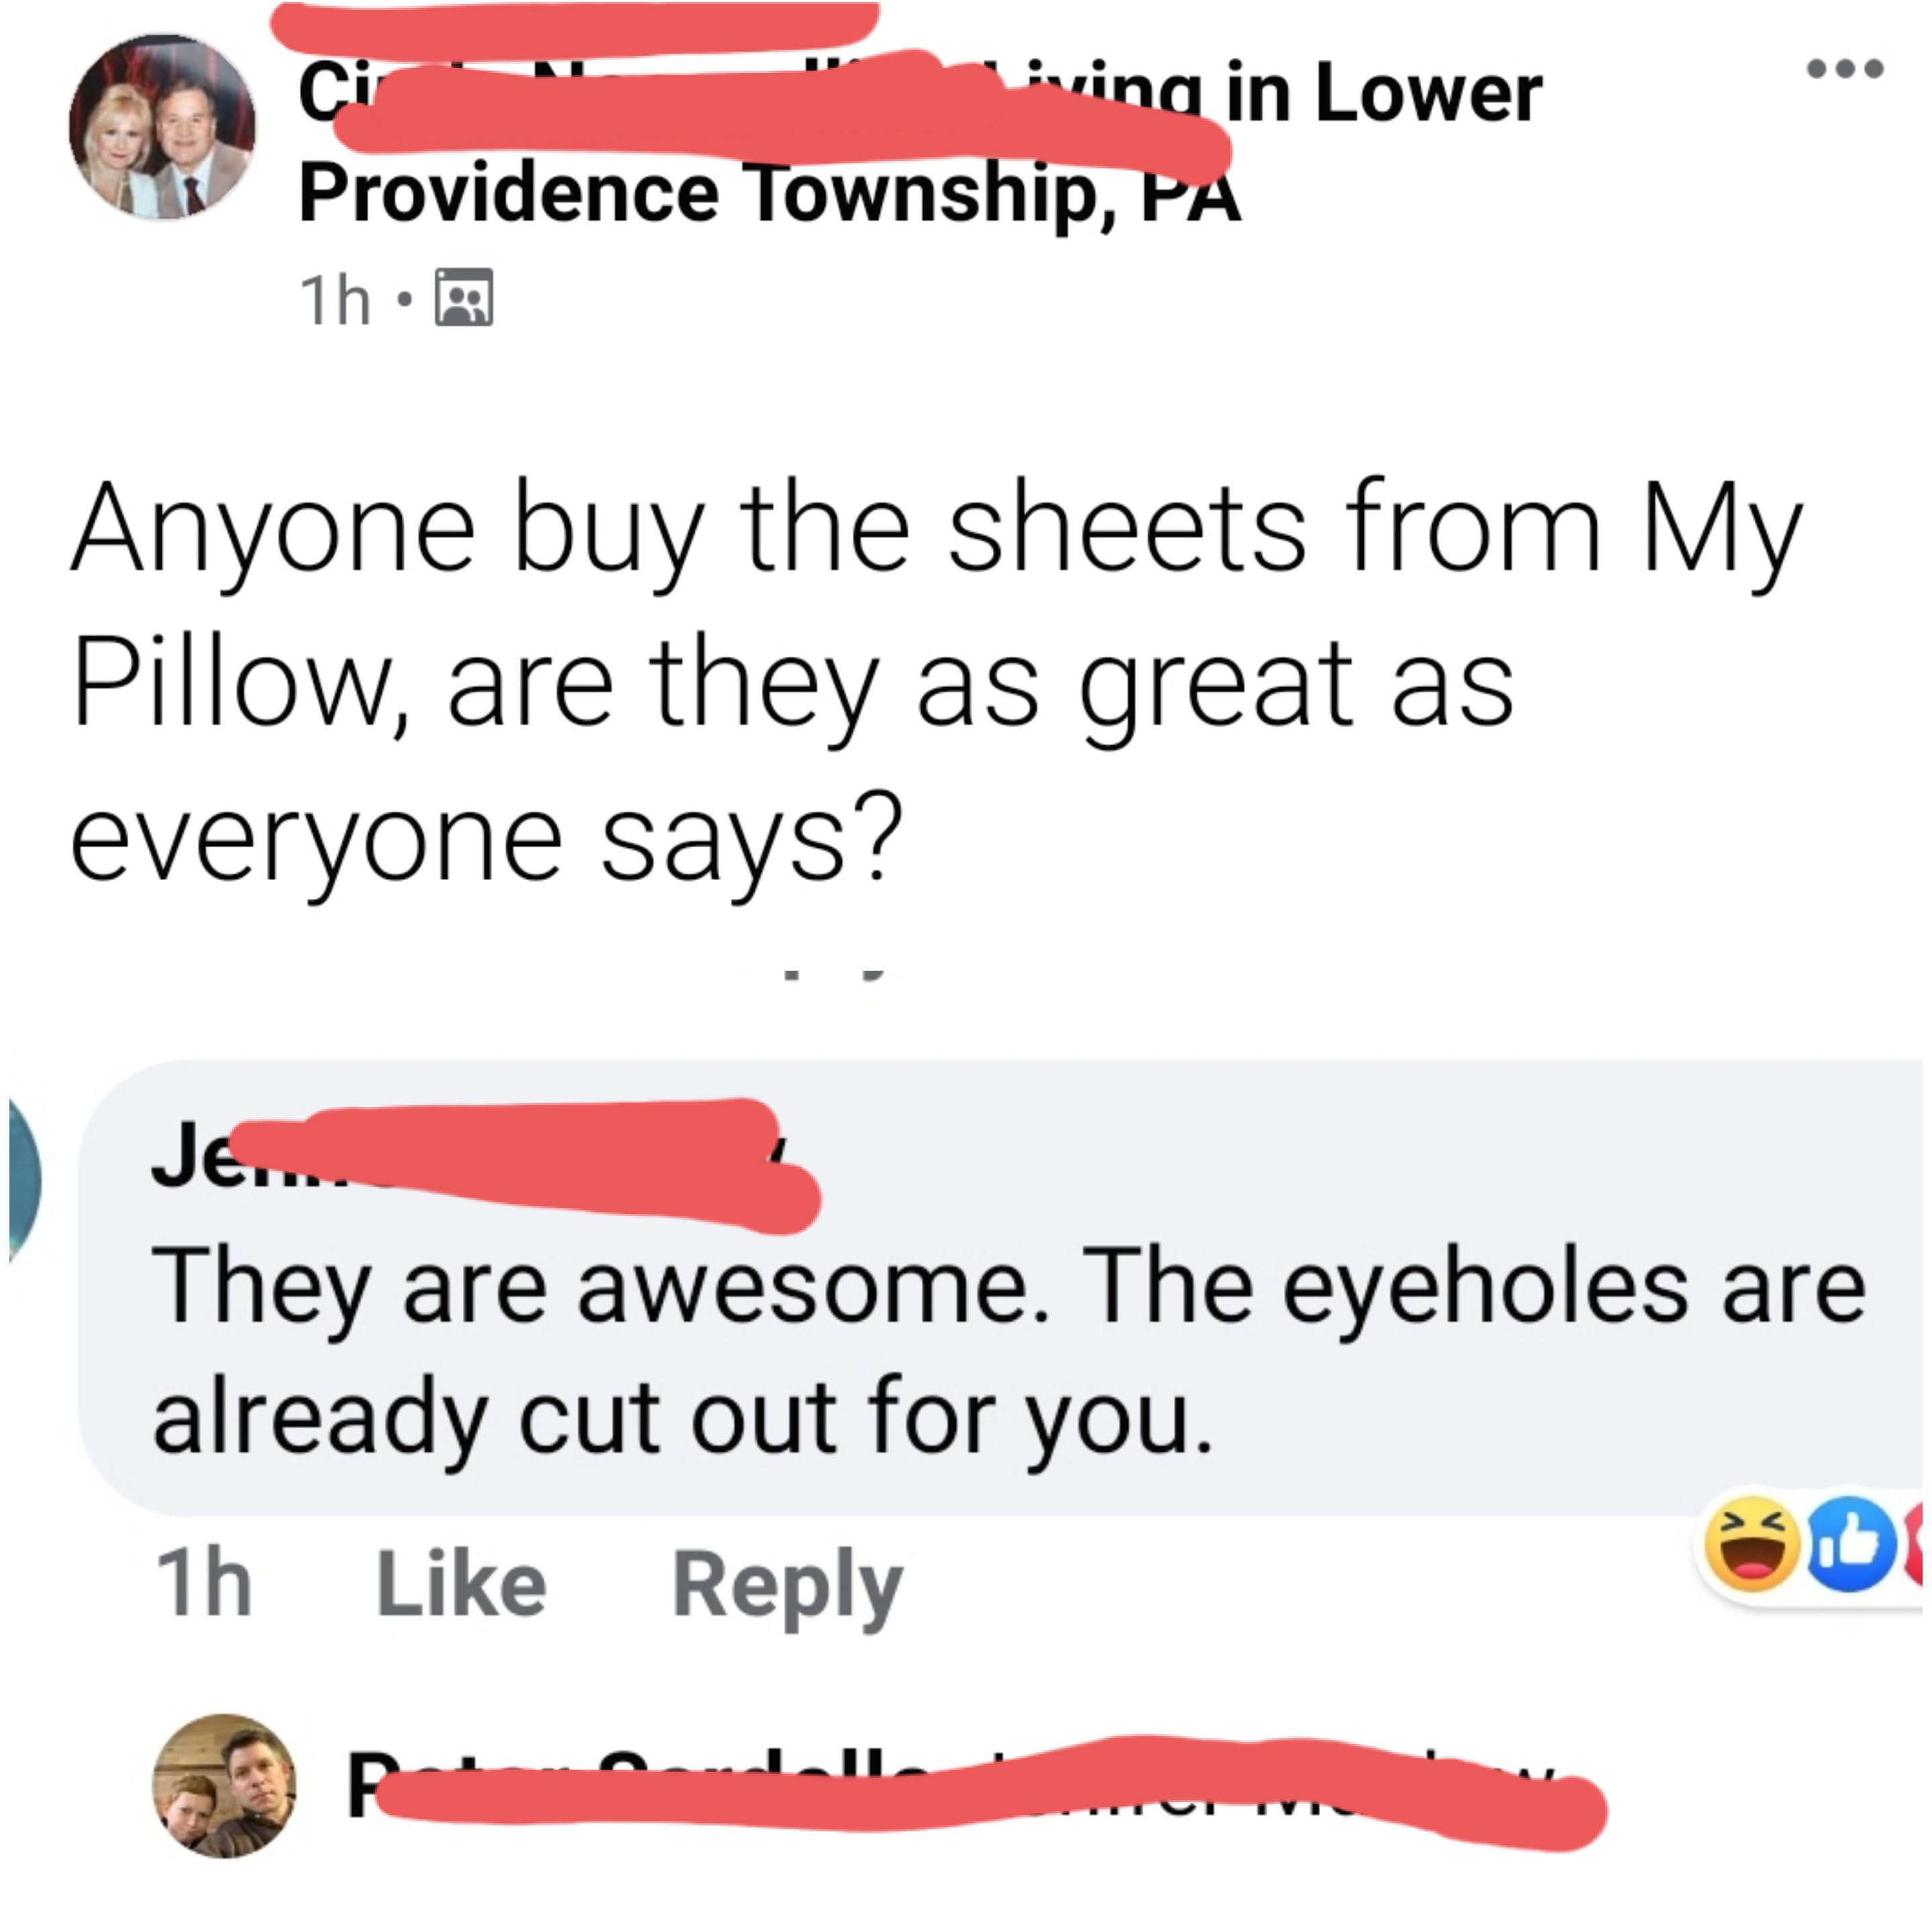Open the three-dot post options menu

[x=1844, y=69]
